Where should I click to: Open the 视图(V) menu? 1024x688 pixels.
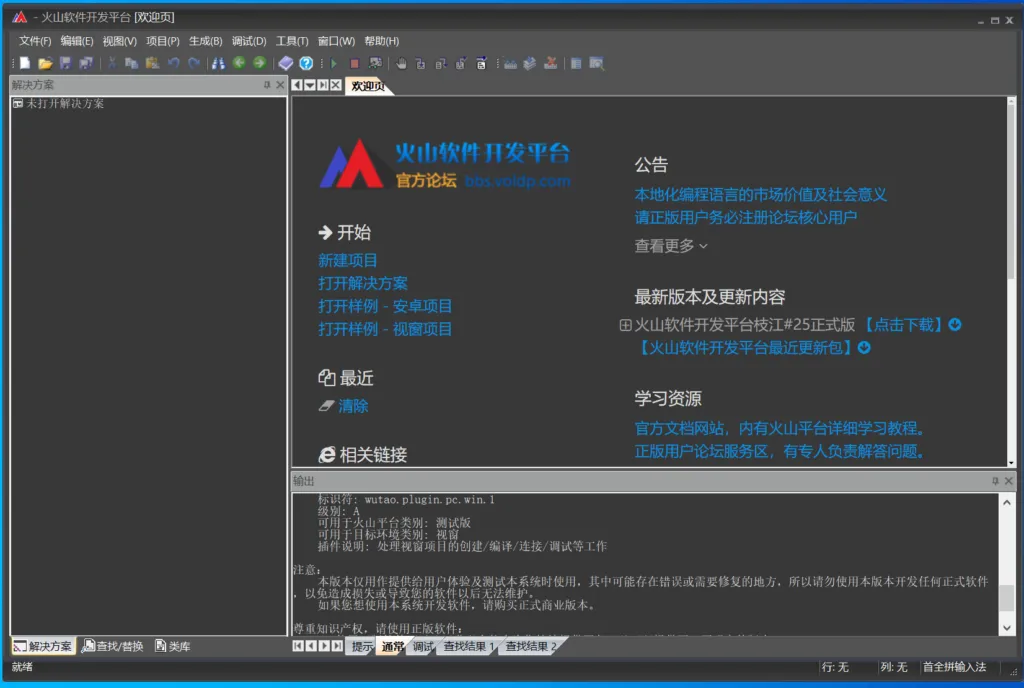(x=120, y=41)
